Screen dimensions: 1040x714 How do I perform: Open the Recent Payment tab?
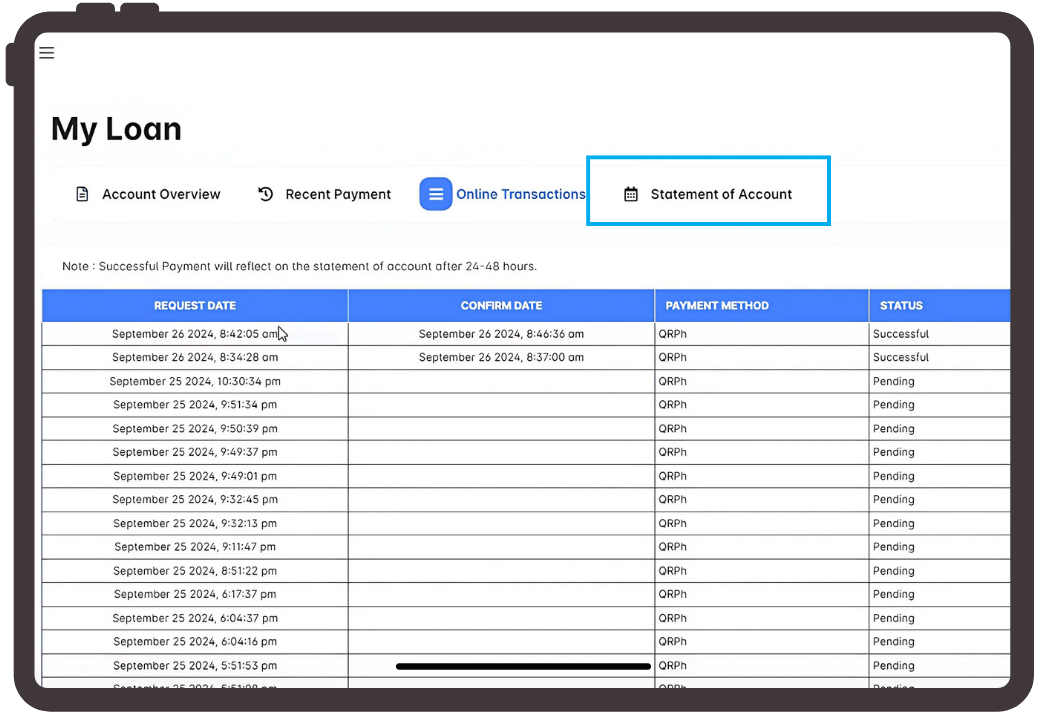[338, 194]
